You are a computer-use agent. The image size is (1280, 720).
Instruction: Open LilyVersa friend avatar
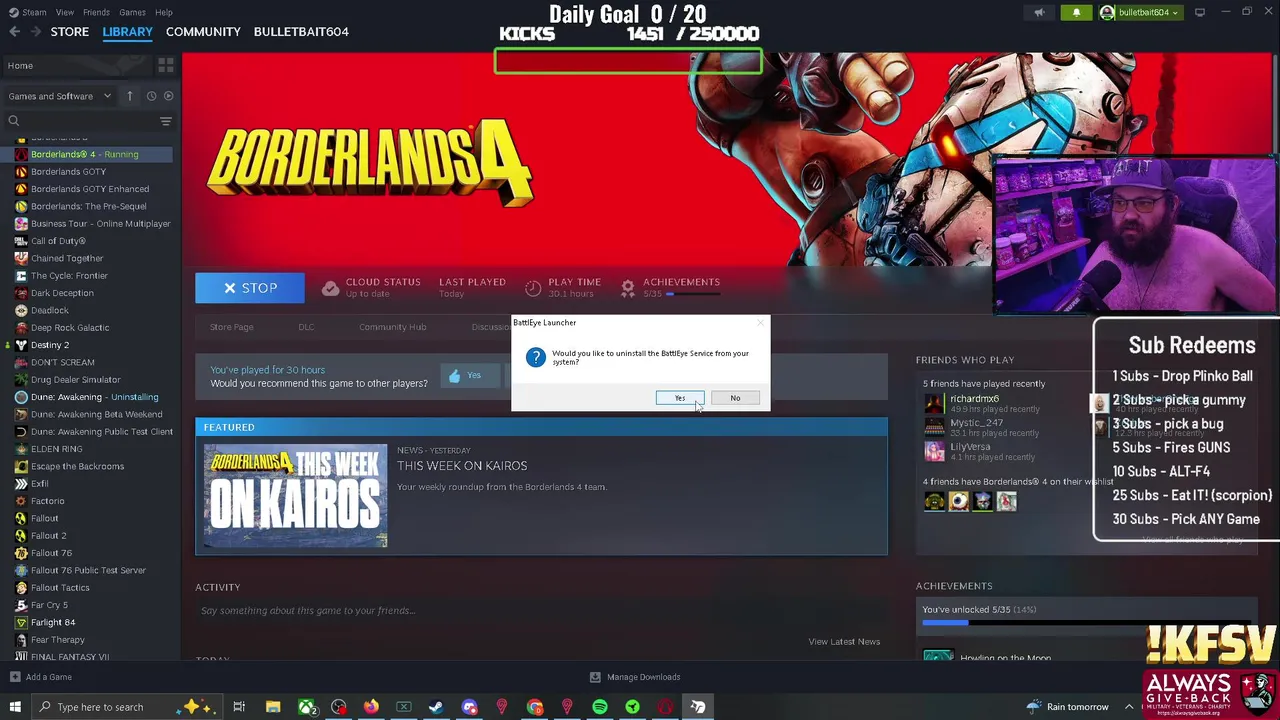pyautogui.click(x=934, y=451)
